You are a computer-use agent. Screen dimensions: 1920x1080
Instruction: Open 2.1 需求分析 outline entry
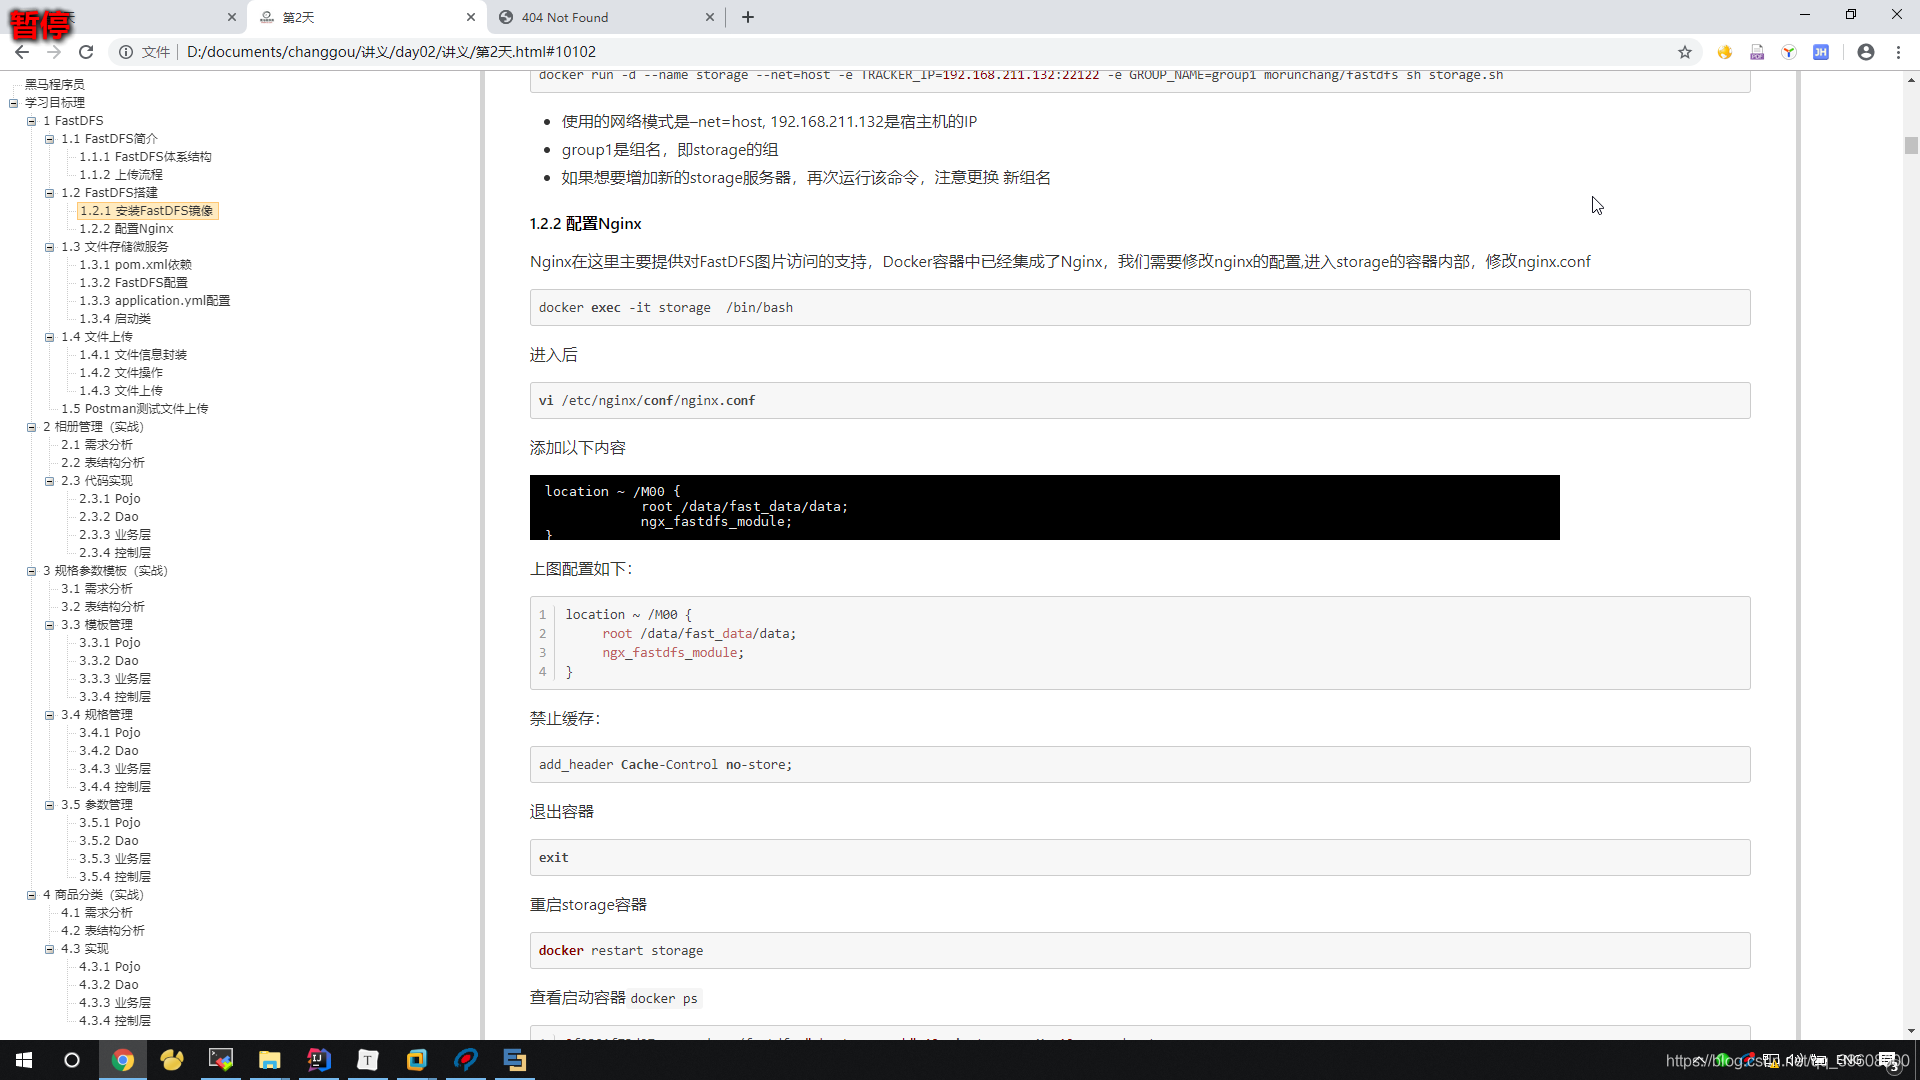[96, 445]
